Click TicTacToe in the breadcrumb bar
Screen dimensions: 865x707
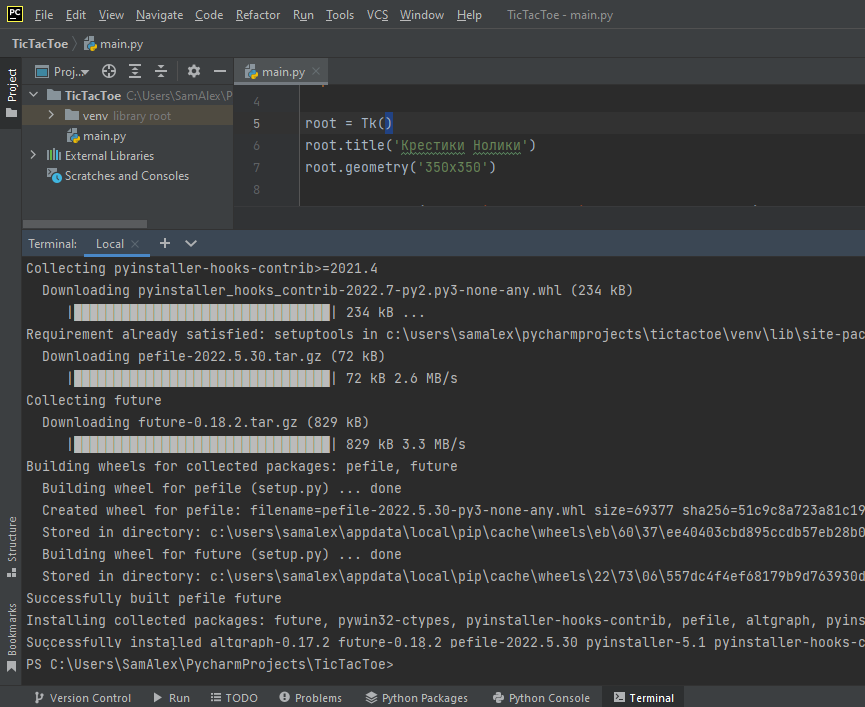click(x=40, y=44)
